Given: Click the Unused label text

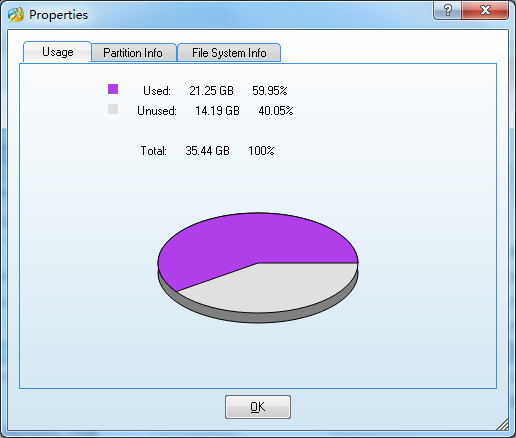Looking at the screenshot, I should tap(157, 111).
